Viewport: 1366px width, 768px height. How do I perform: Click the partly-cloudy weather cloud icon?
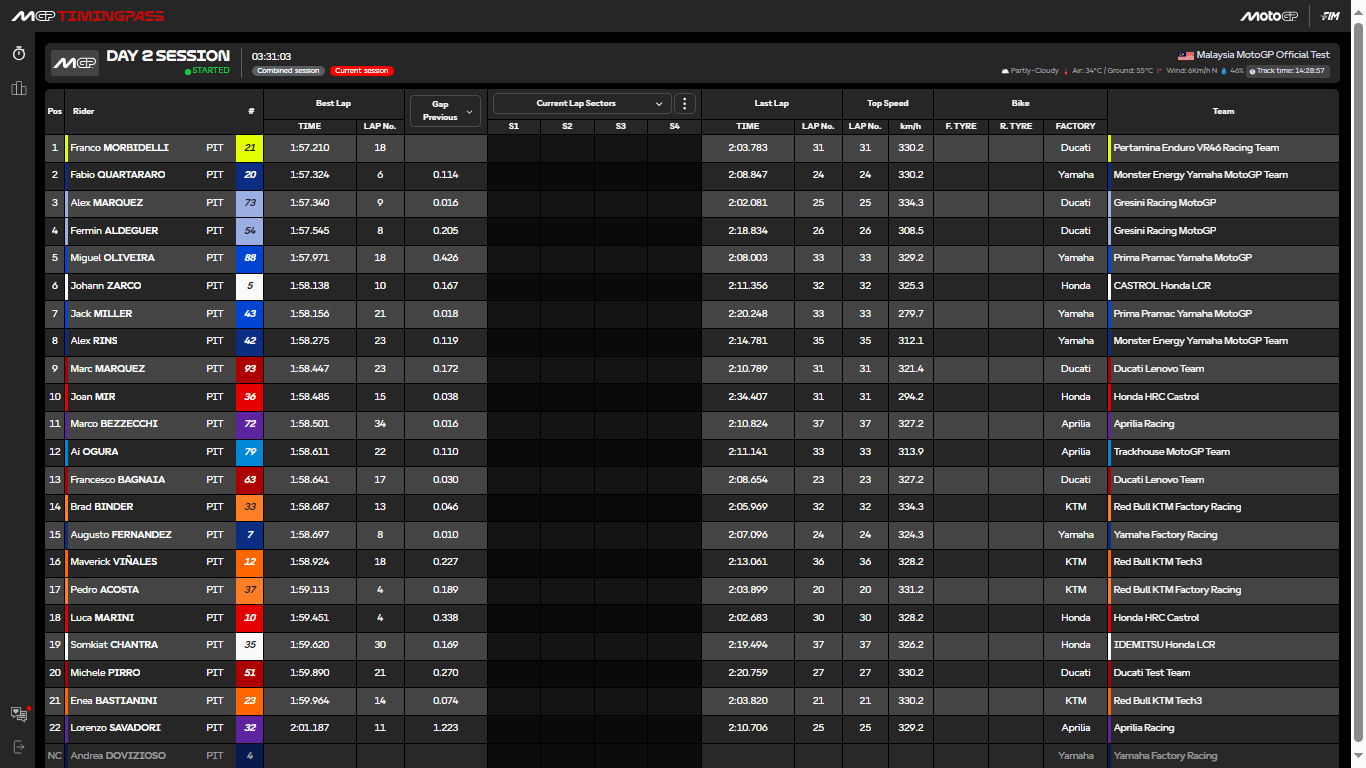pyautogui.click(x=1004, y=71)
